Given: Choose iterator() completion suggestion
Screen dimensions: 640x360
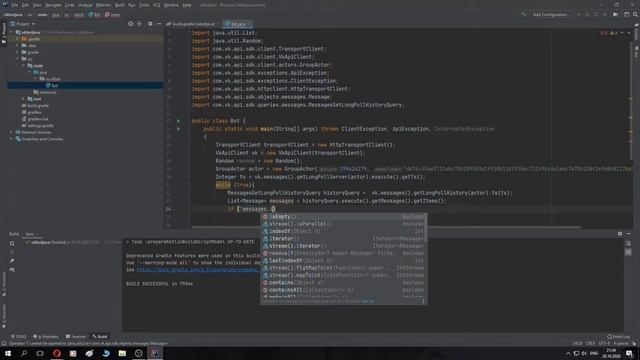Looking at the screenshot, I should point(343,239).
